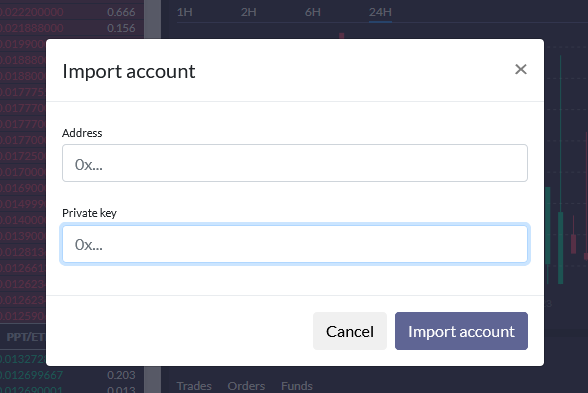This screenshot has width=588, height=393.
Task: Close the Import account dialog with X
Action: tap(520, 69)
